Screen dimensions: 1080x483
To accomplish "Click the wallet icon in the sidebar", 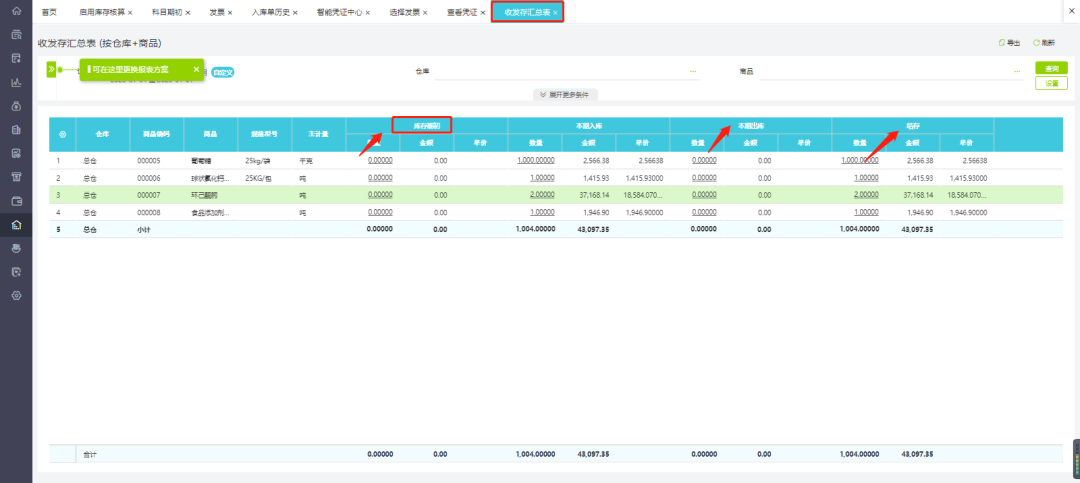I will point(17,201).
